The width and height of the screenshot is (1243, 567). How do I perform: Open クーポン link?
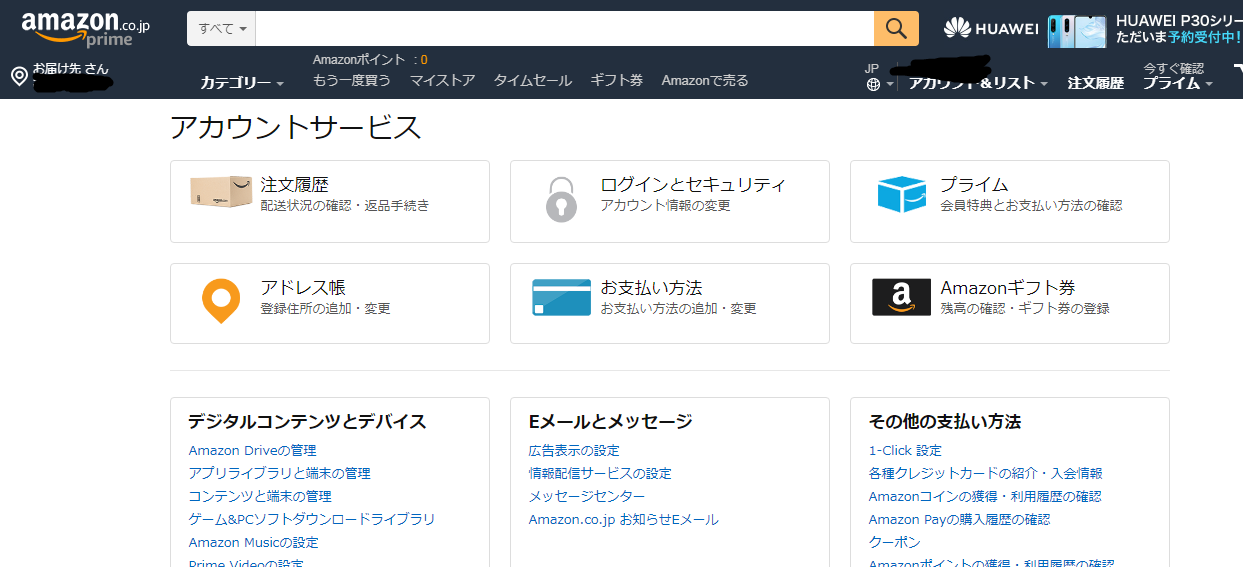[x=894, y=543]
